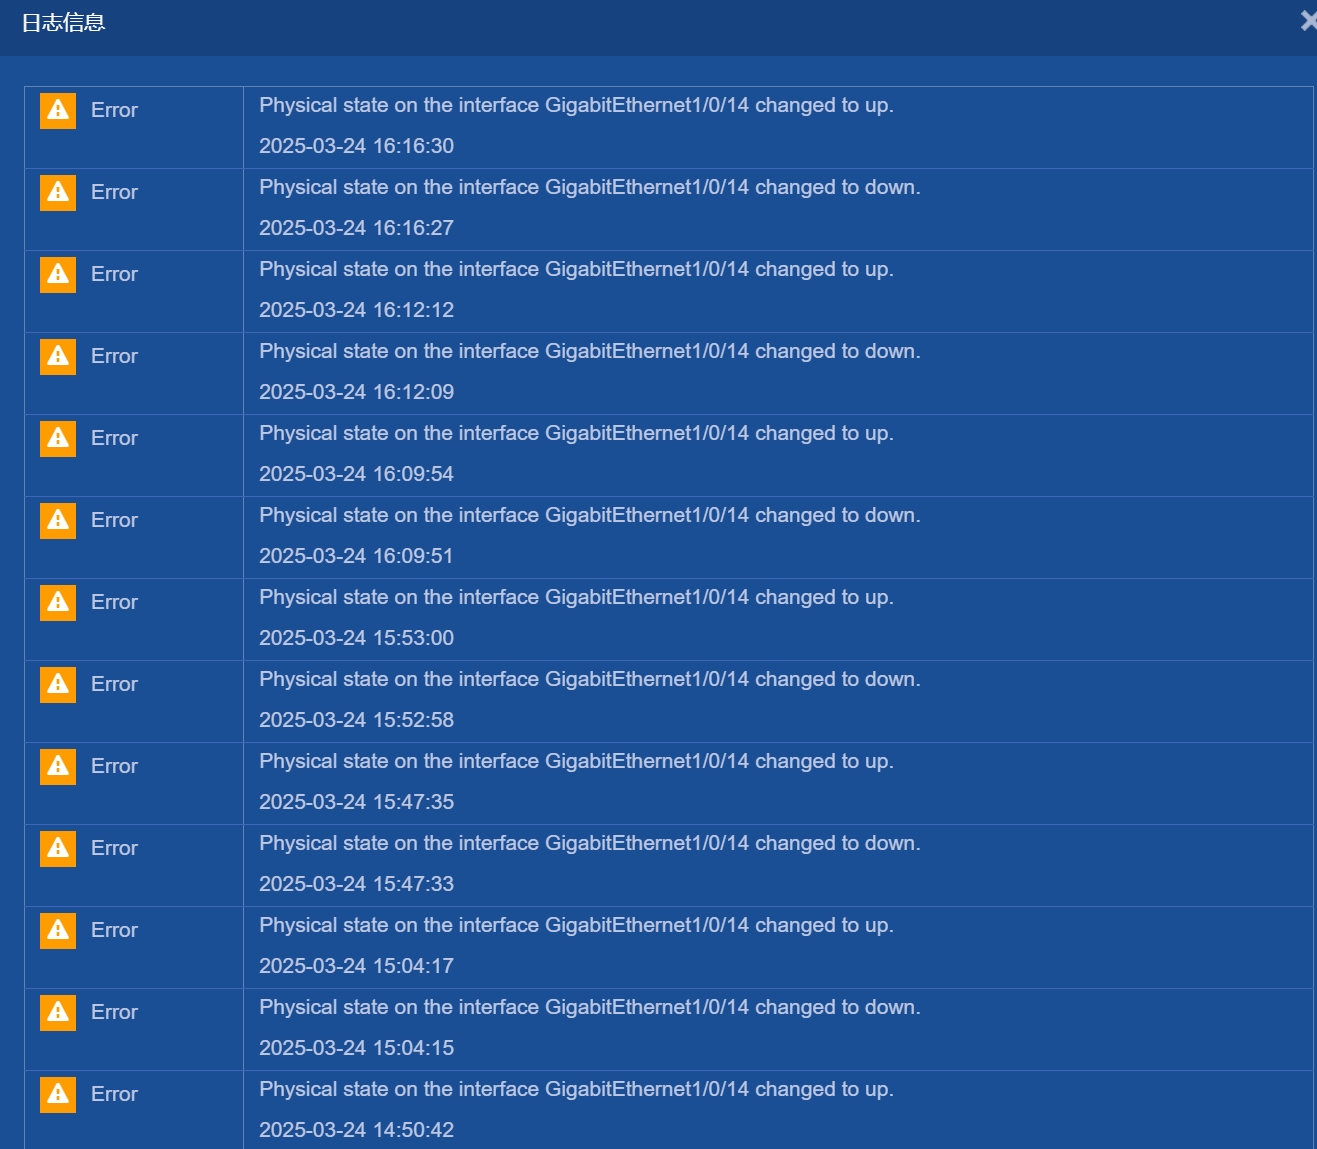Click the message above timestamp 15:04:17
The width and height of the screenshot is (1317, 1149).
pos(576,926)
